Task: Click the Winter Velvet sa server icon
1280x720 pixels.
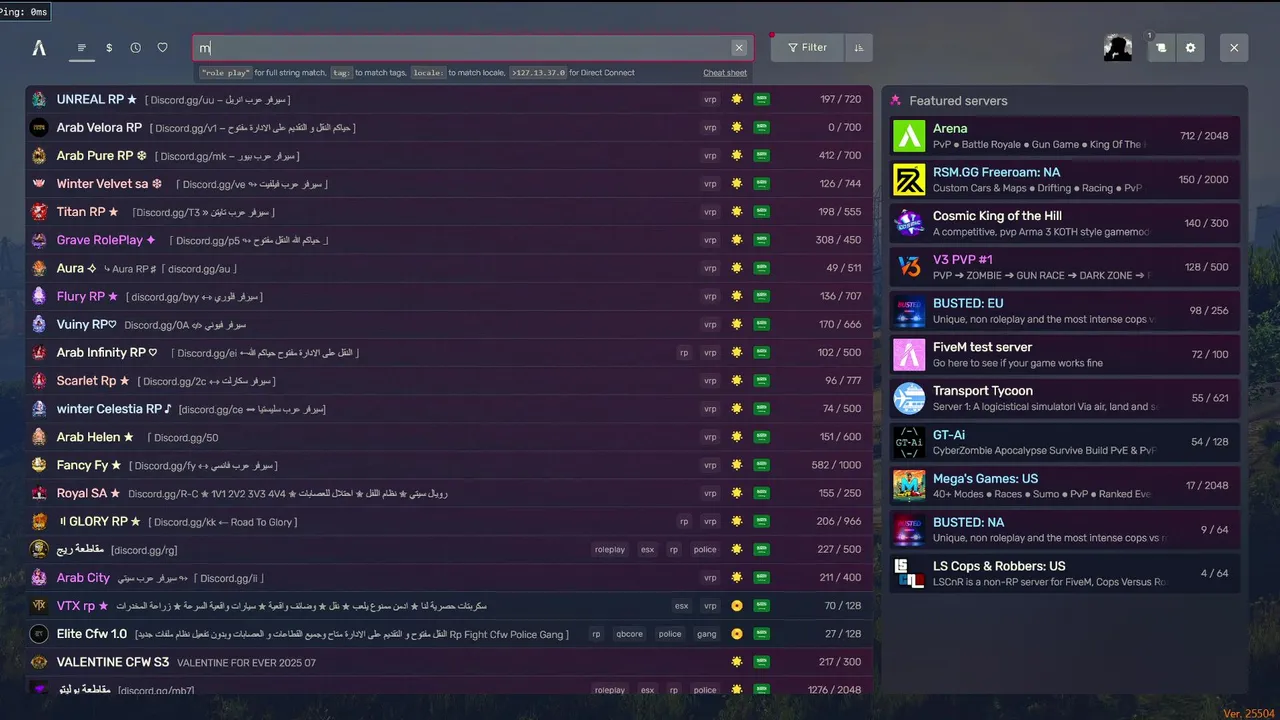Action: point(39,183)
